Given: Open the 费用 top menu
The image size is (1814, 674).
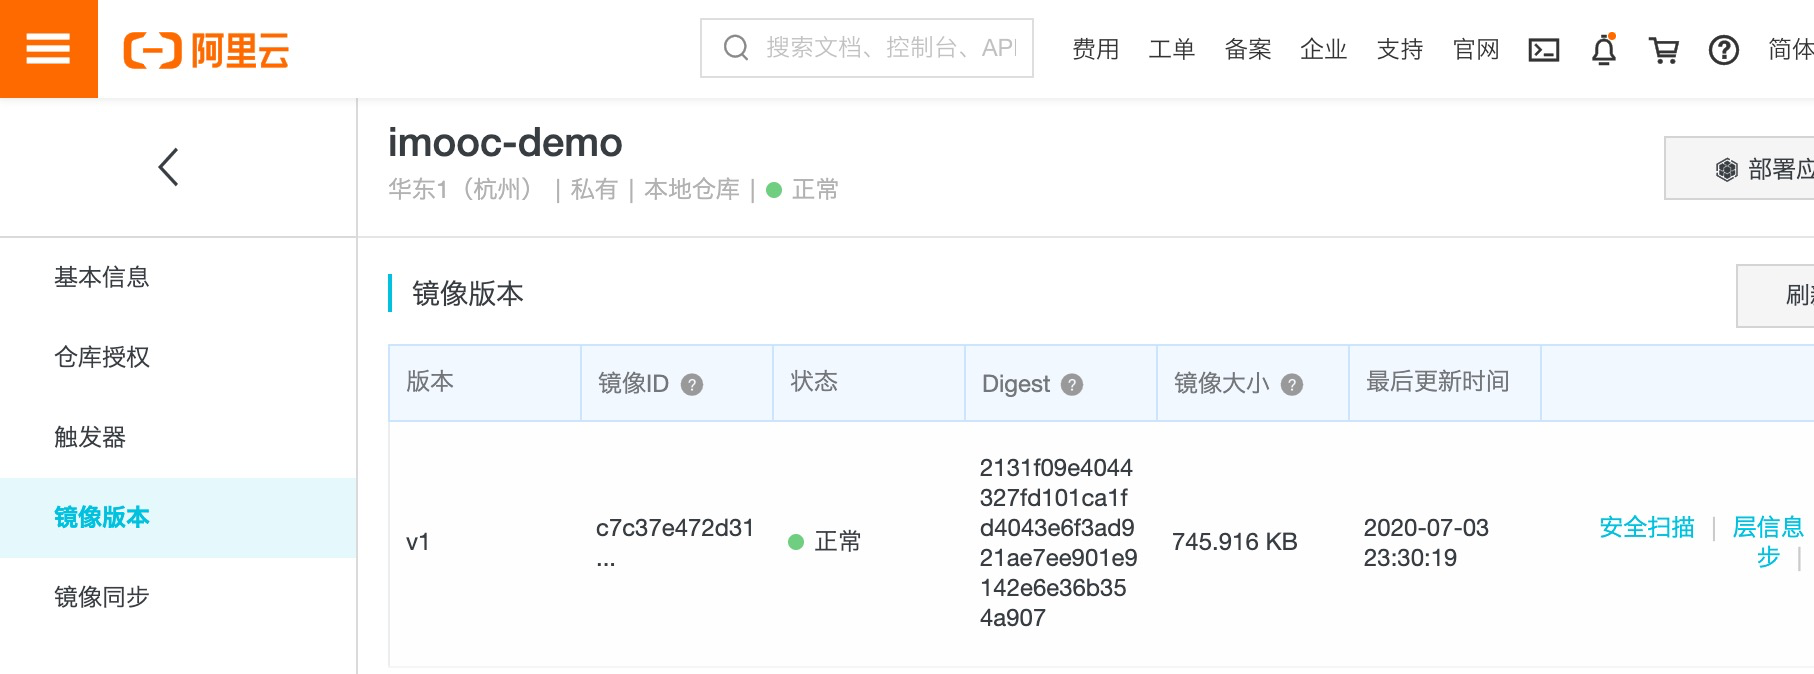Looking at the screenshot, I should point(1095,50).
